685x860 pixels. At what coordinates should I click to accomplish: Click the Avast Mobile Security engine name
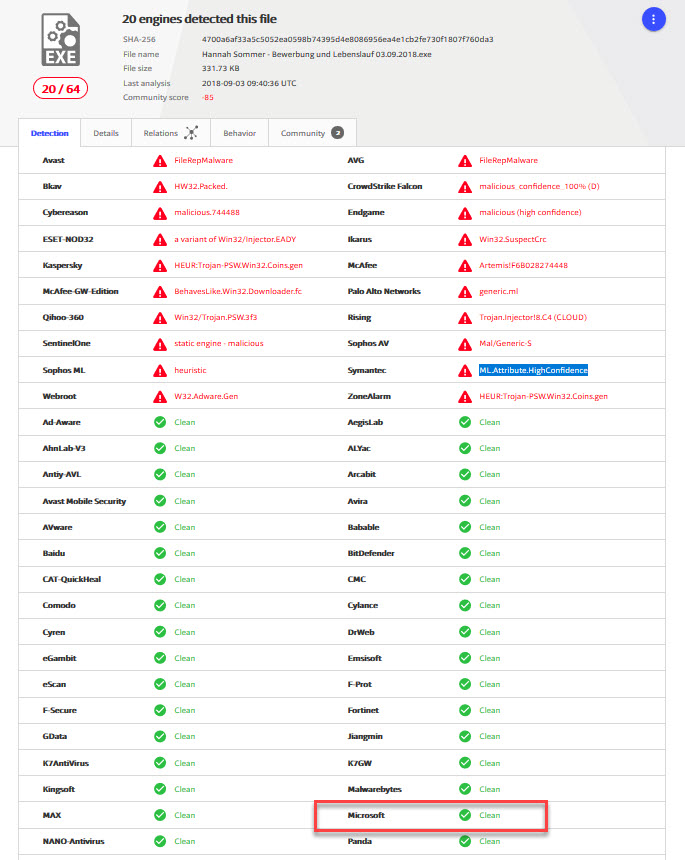(84, 501)
